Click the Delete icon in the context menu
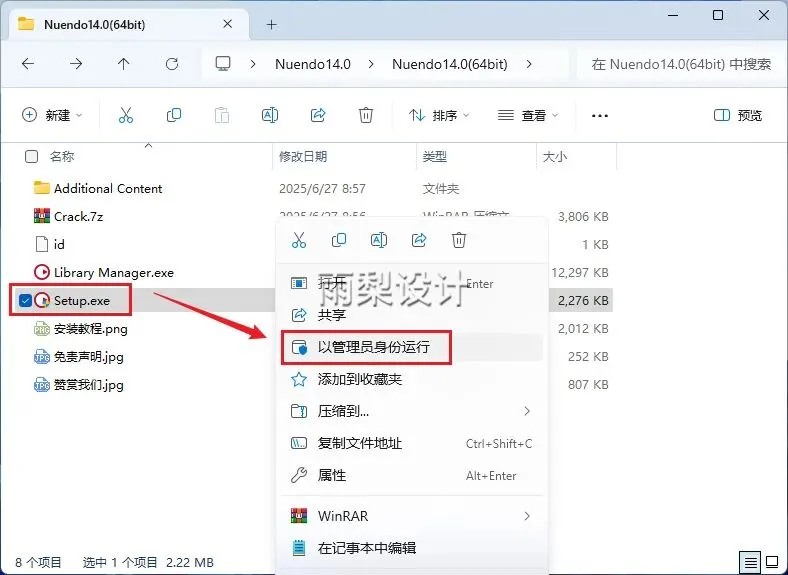Viewport: 788px width, 575px height. point(459,240)
